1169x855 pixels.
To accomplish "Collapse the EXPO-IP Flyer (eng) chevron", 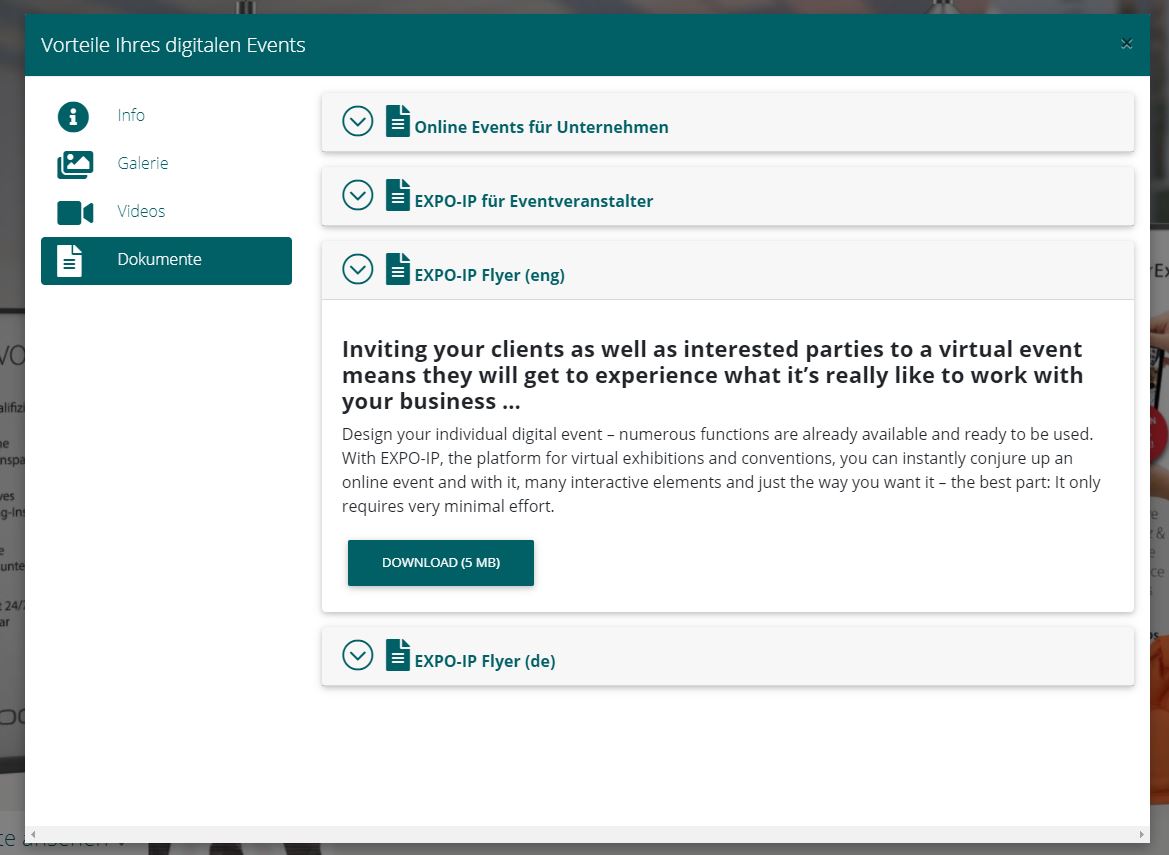I will click(x=358, y=269).
